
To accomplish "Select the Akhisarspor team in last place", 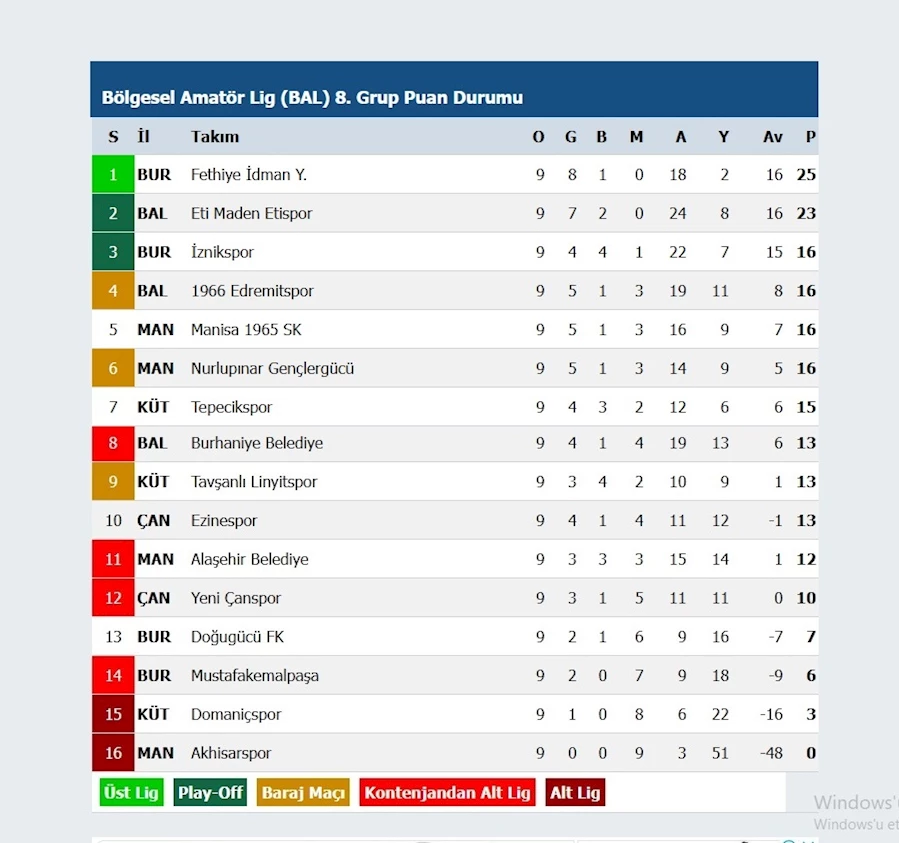I will click(x=230, y=753).
